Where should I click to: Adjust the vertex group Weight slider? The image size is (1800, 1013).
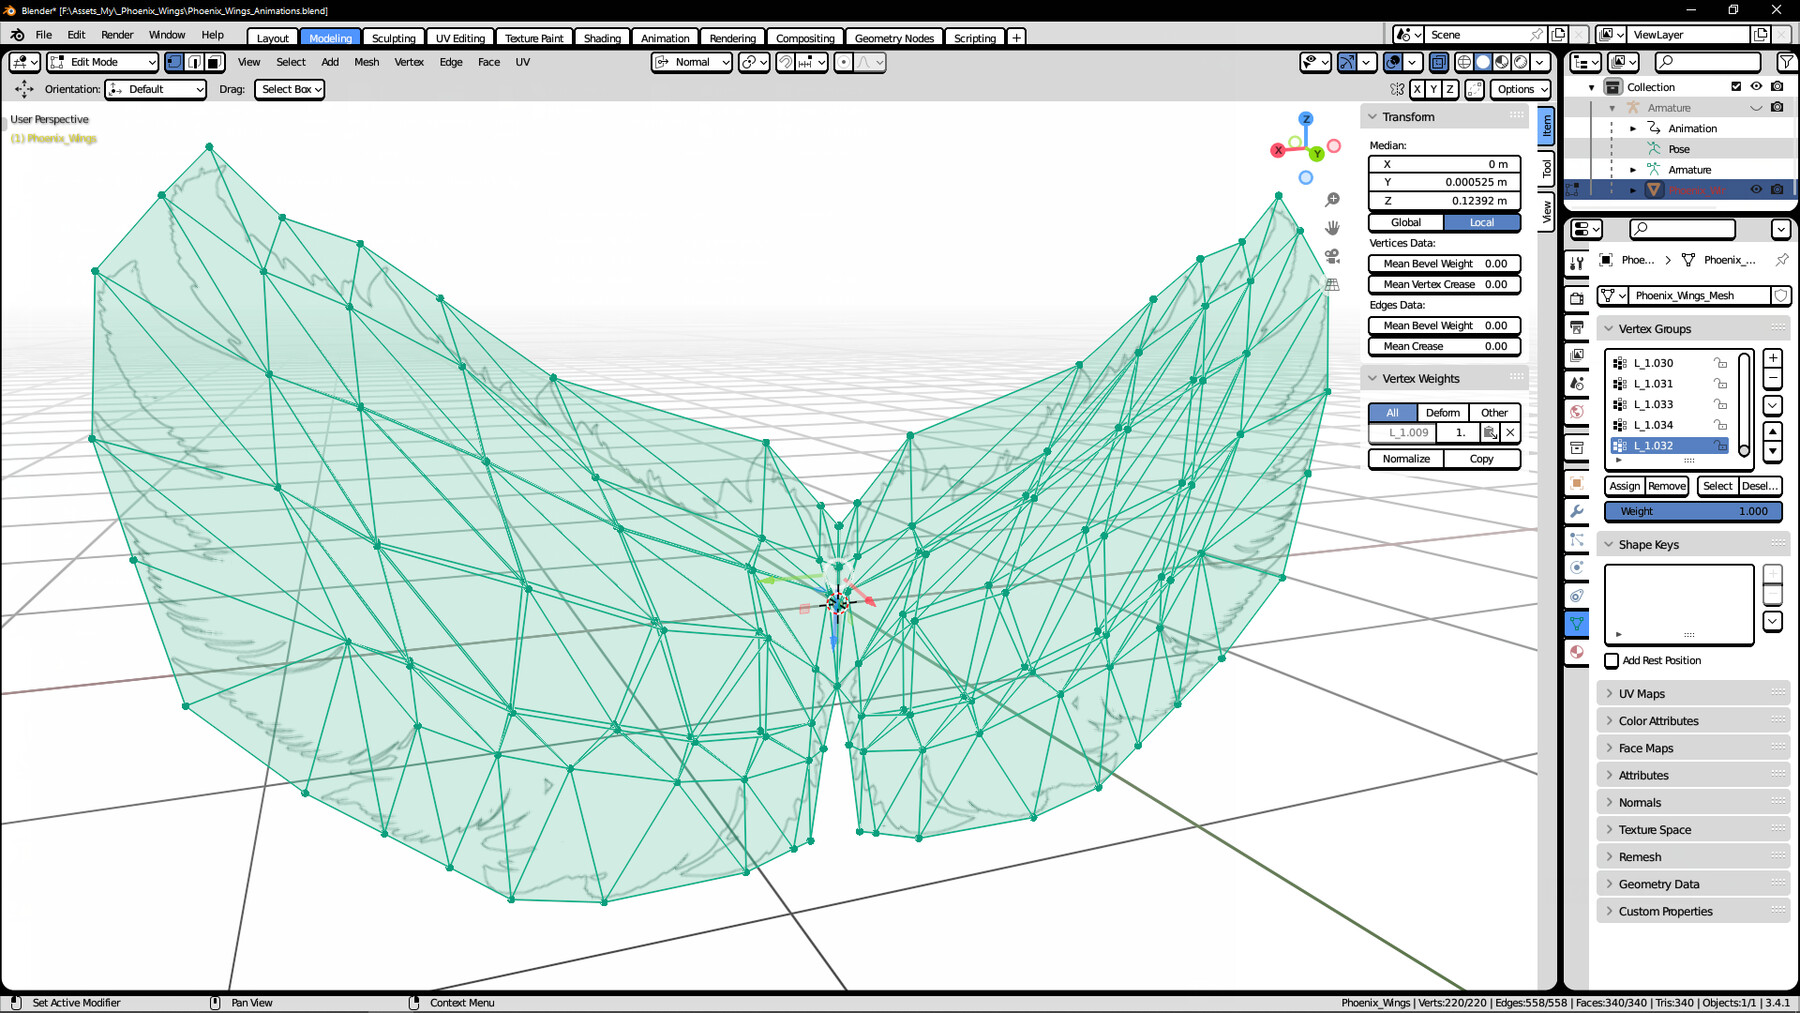[1693, 511]
